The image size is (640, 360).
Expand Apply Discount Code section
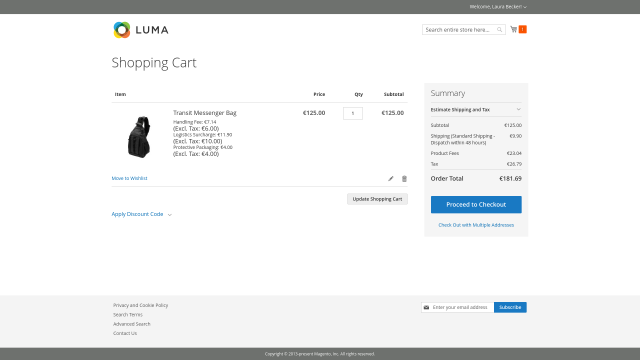point(141,214)
